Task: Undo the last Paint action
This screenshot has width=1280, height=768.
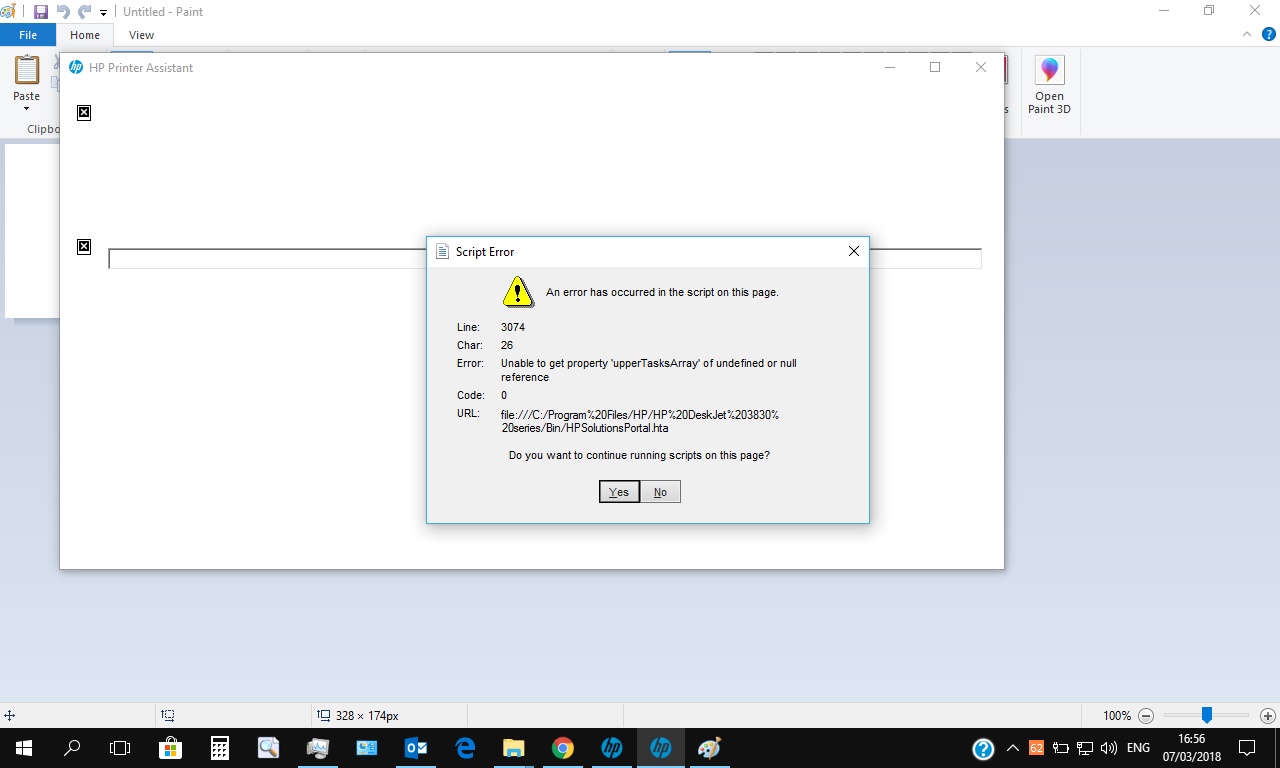Action: [63, 12]
